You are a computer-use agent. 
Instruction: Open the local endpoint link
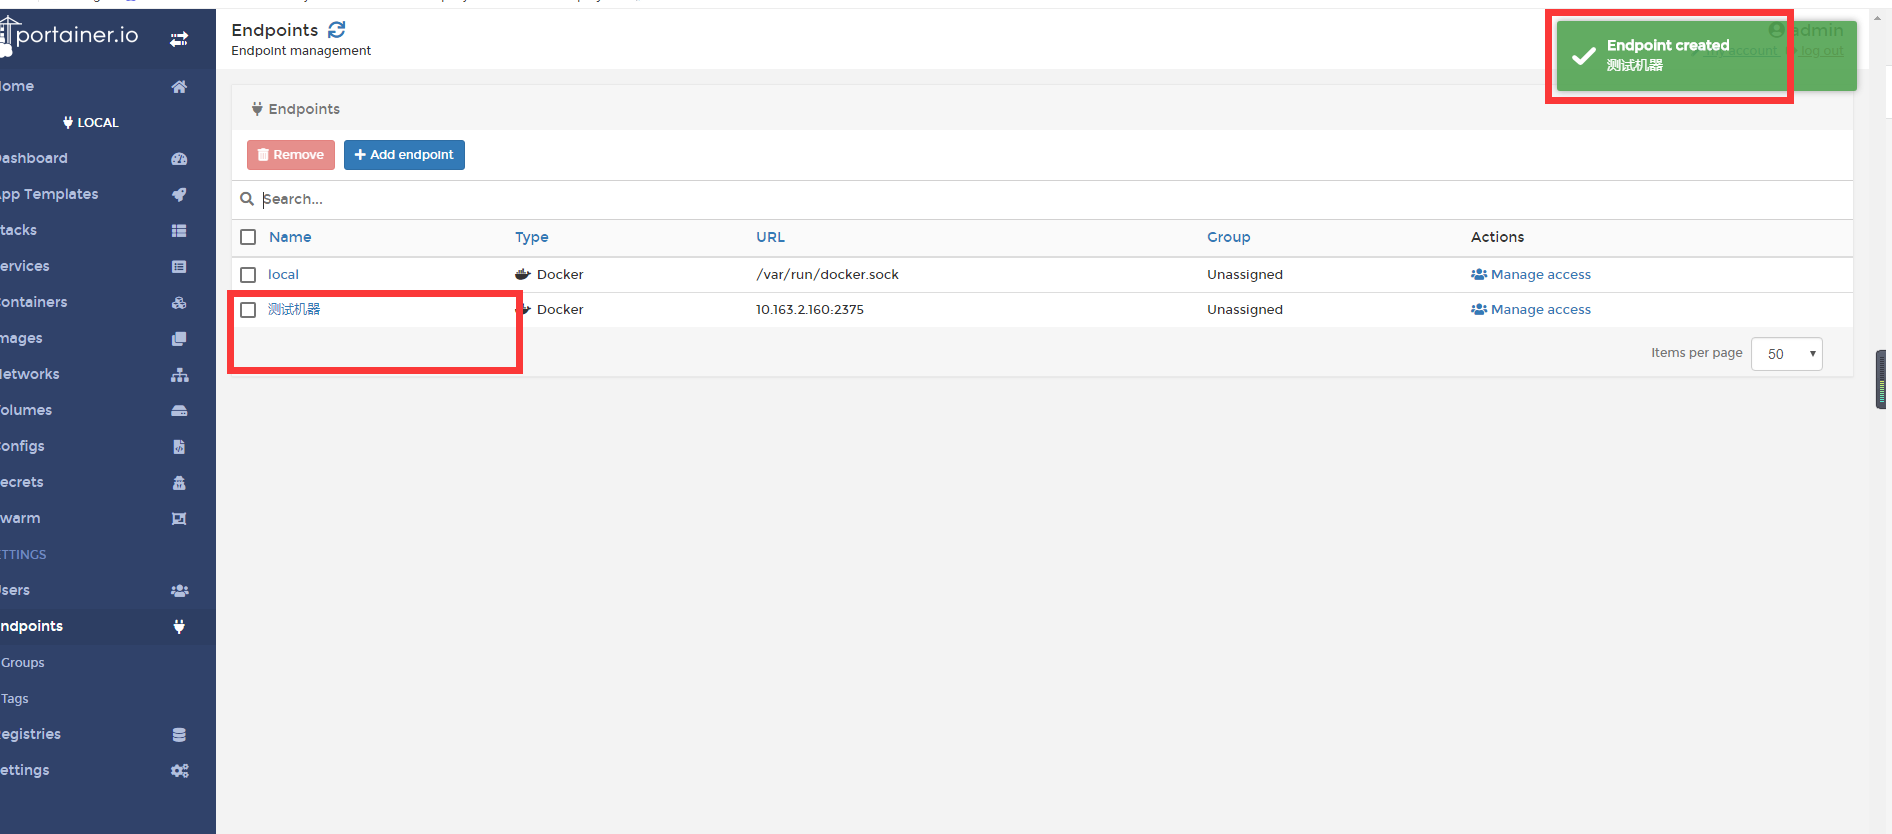tap(283, 274)
